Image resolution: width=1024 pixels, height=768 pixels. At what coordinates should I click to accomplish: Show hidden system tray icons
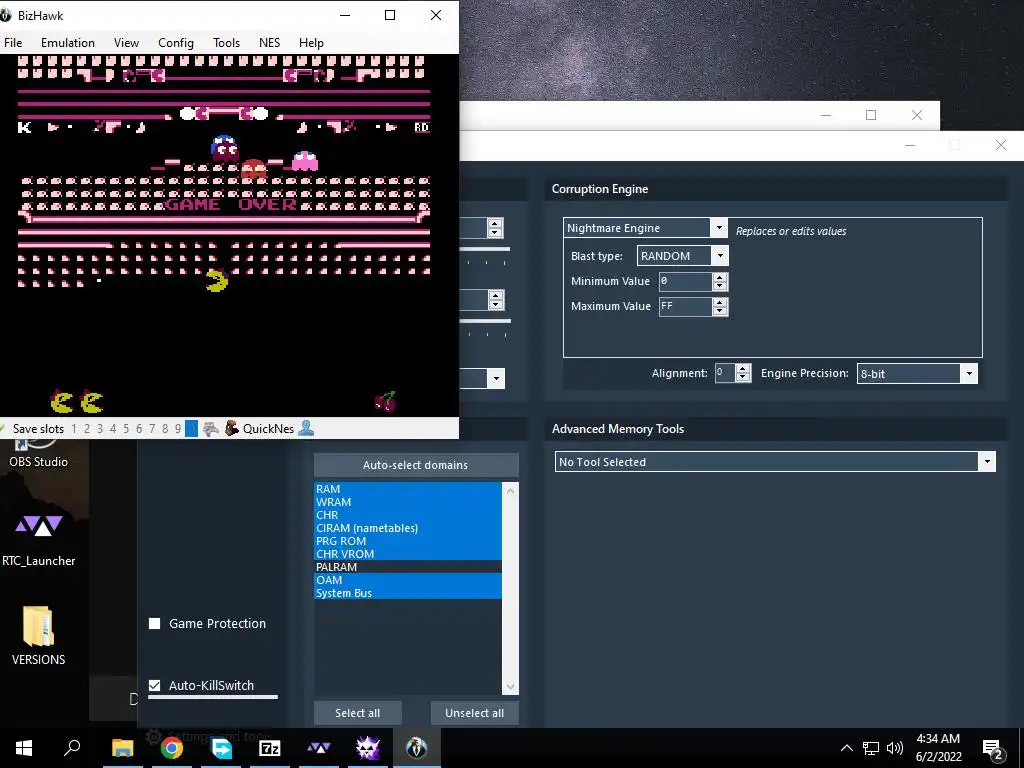pos(846,748)
